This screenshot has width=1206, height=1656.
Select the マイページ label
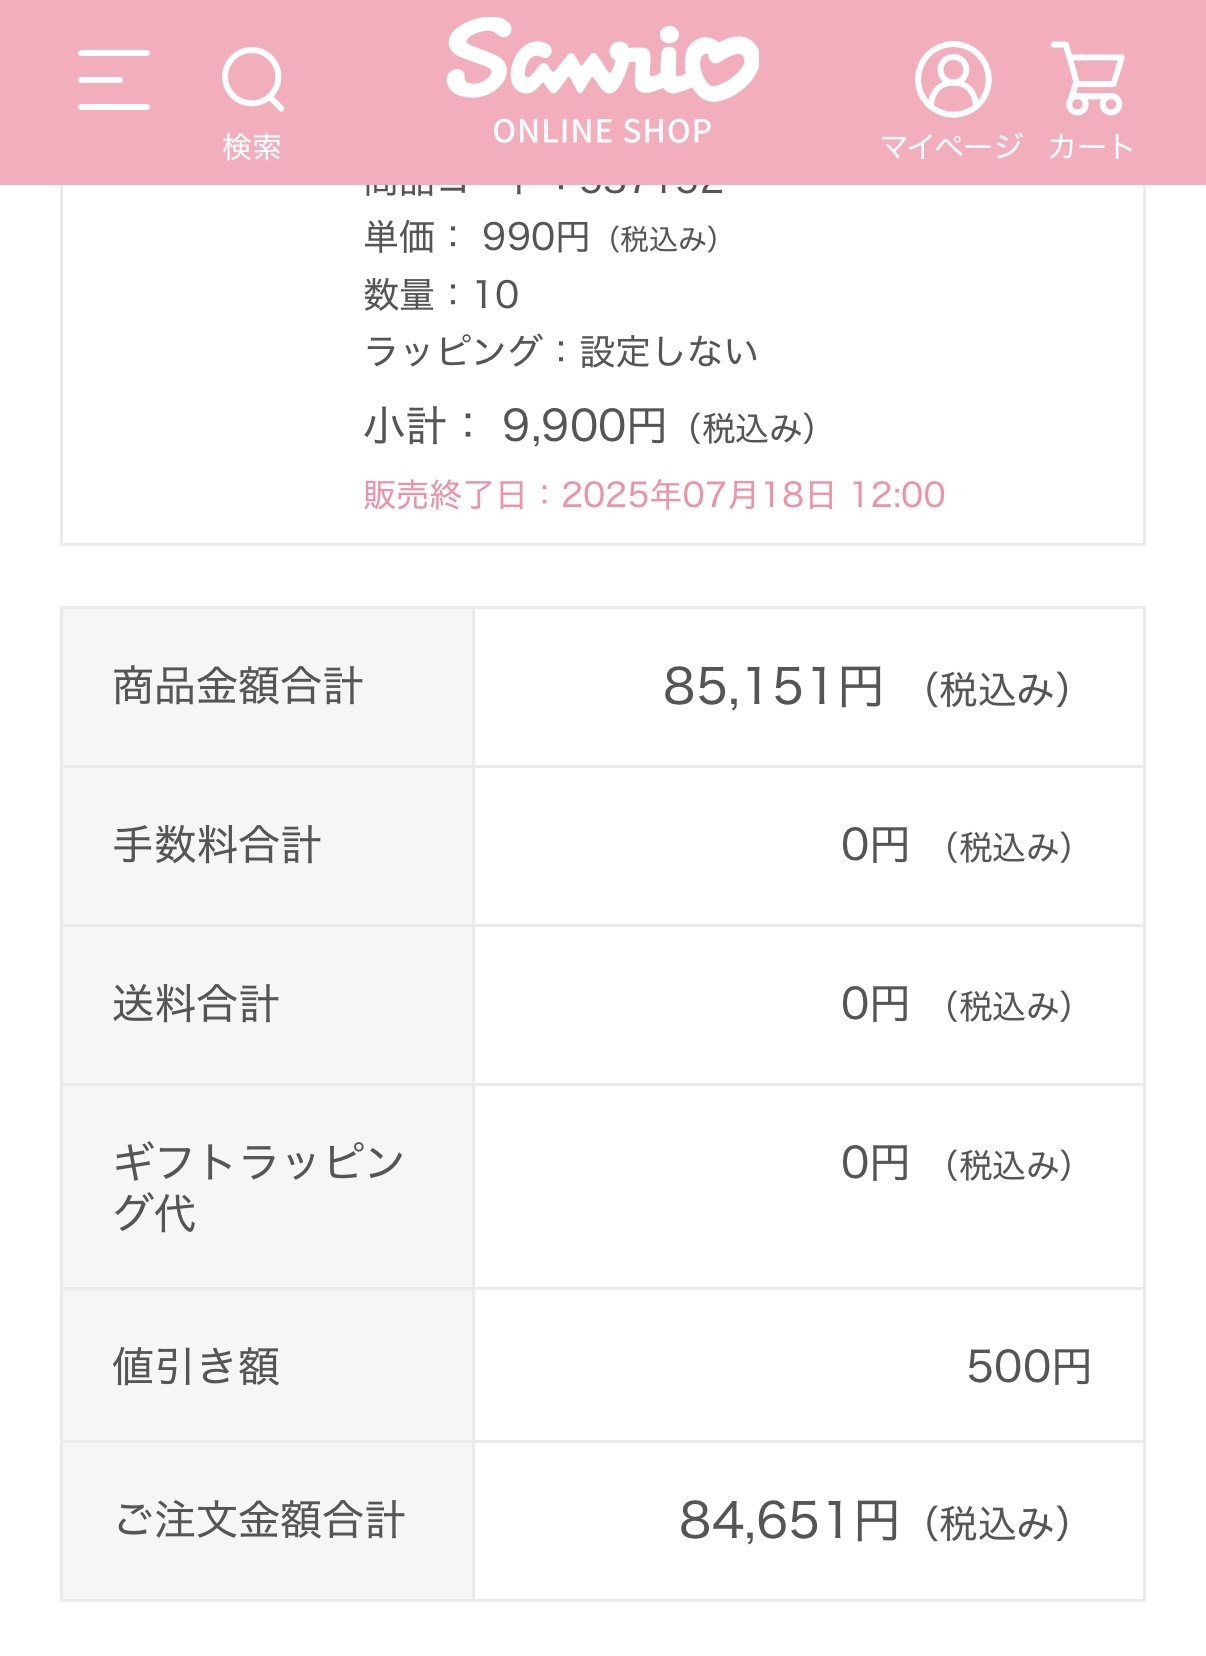952,147
